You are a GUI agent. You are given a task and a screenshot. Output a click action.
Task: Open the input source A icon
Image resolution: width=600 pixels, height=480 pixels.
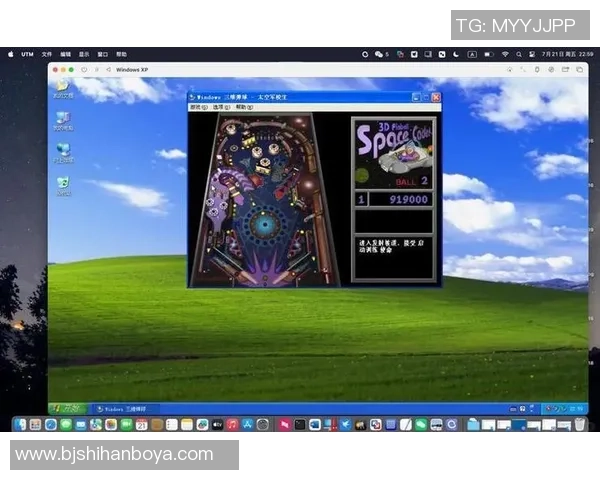[472, 54]
